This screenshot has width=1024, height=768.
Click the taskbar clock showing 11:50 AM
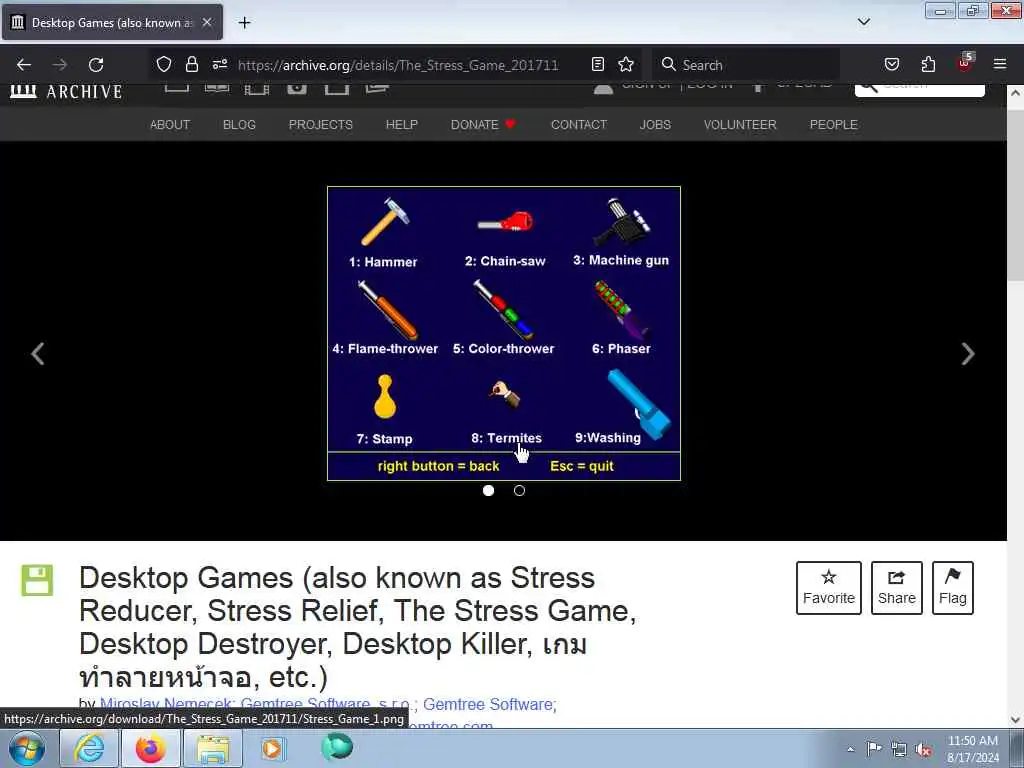pos(973,748)
